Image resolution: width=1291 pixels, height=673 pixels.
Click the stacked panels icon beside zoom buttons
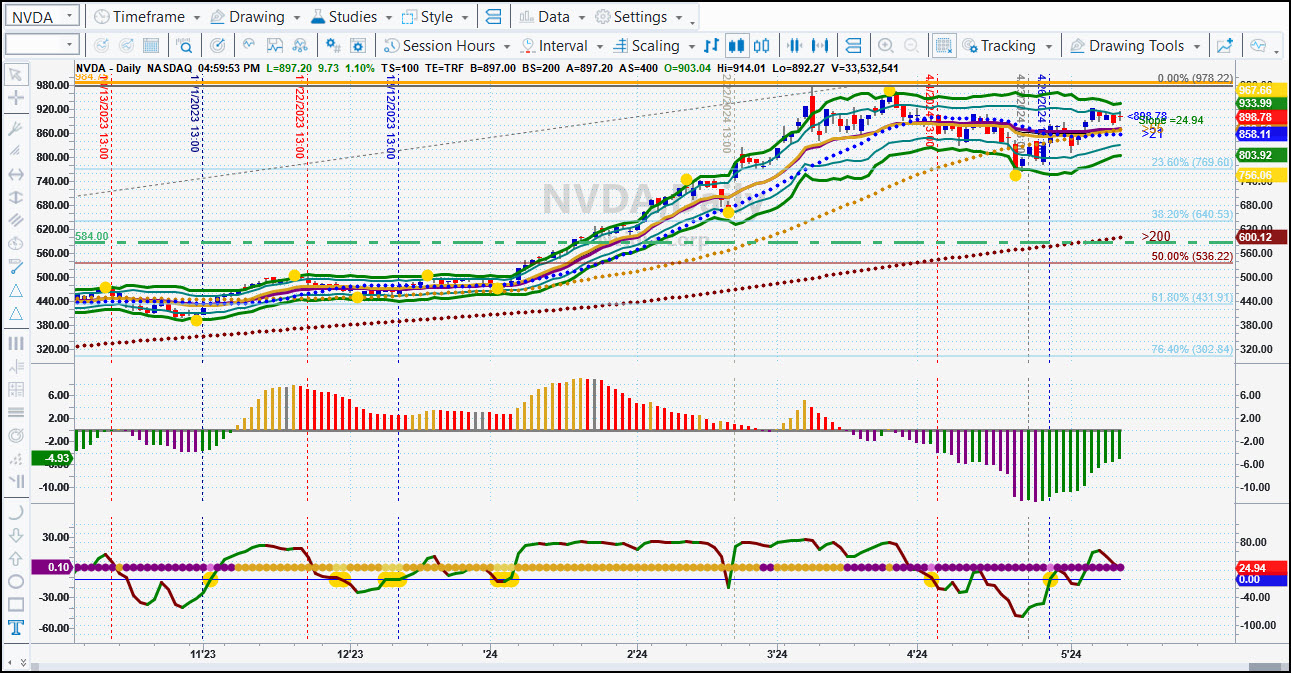tap(853, 45)
